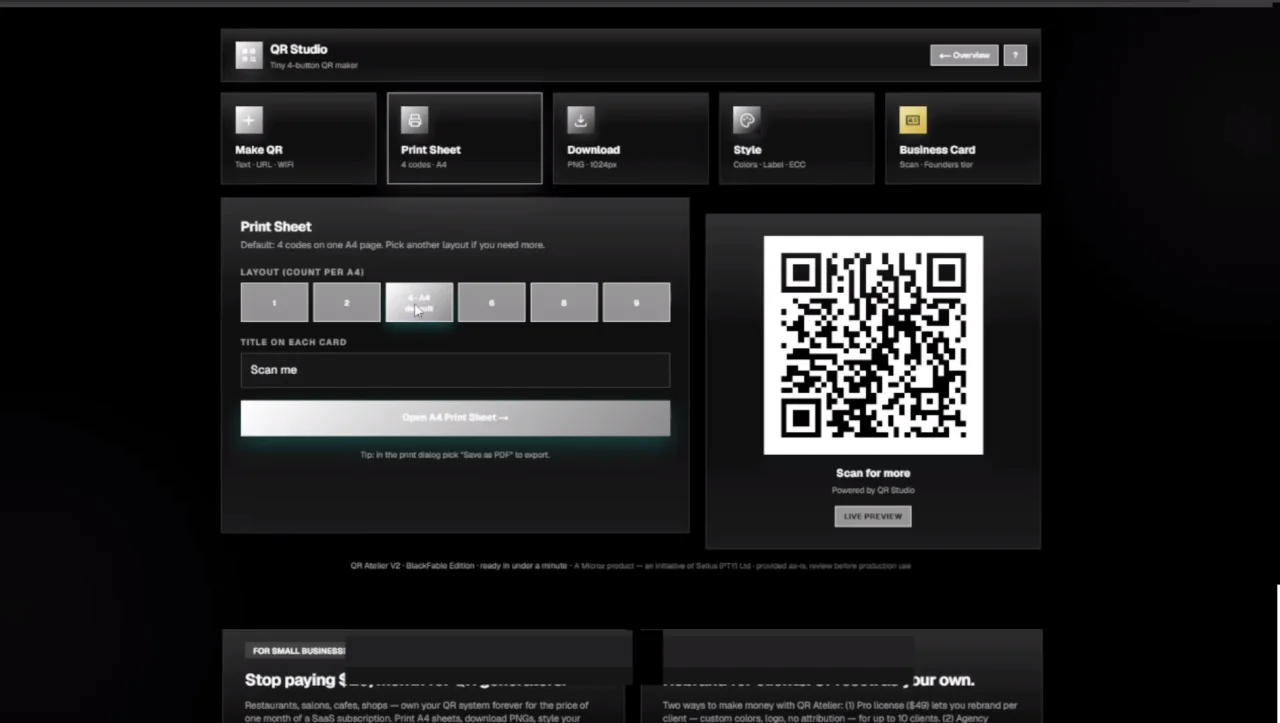Click the Style palette icon
The image size is (1280, 723).
[747, 120]
